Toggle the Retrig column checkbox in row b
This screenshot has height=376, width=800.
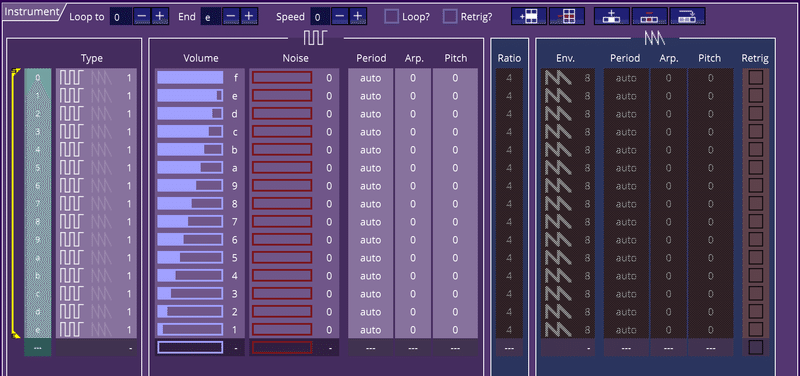(756, 276)
